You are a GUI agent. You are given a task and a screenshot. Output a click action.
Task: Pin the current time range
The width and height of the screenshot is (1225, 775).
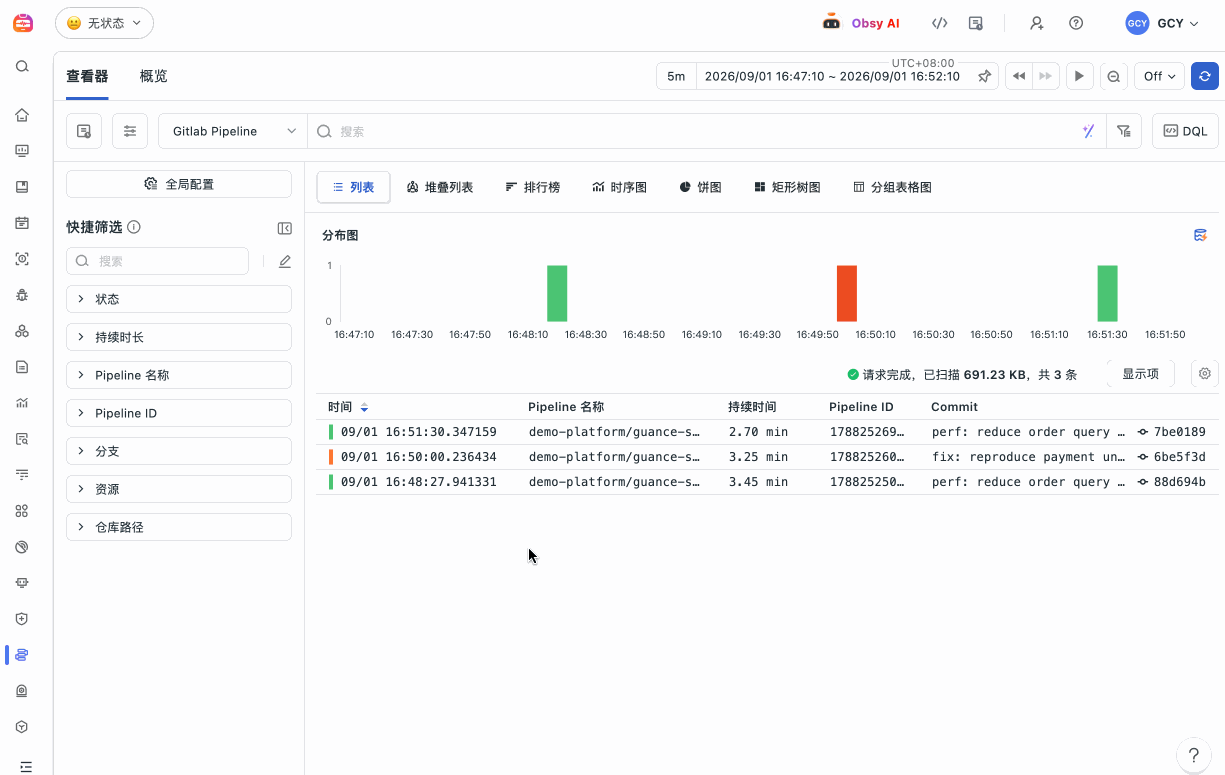(x=984, y=76)
